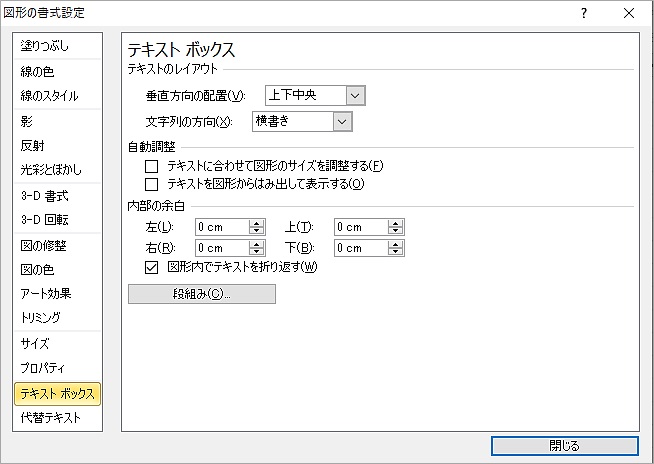The width and height of the screenshot is (654, 464).
Task: Click the help question mark icon
Action: tap(583, 13)
